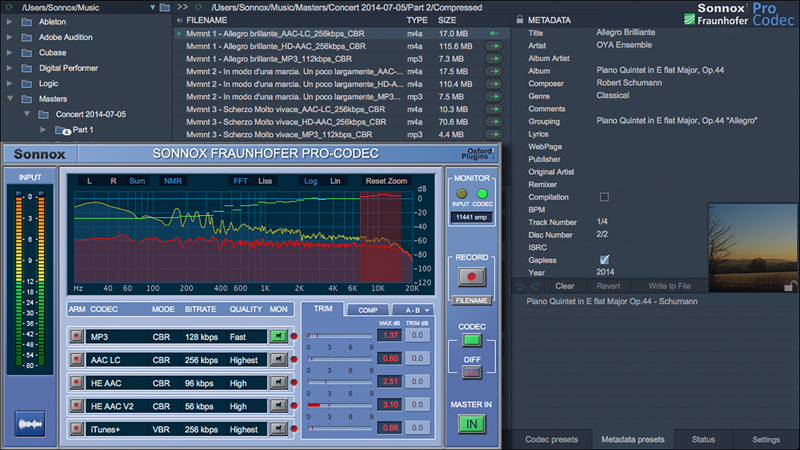Image resolution: width=800 pixels, height=450 pixels.
Task: Click the redo arrow in metadata toolbar
Action: pyautogui.click(x=535, y=286)
